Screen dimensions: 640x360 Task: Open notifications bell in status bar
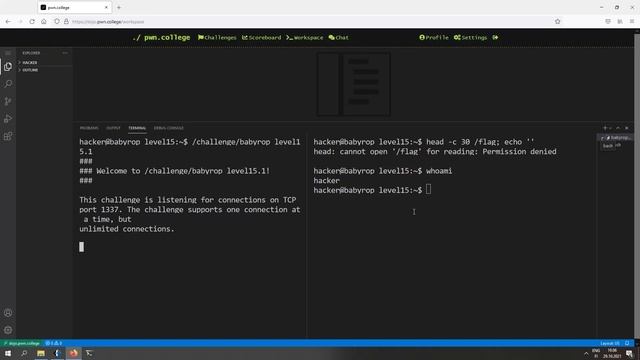[x=627, y=343]
